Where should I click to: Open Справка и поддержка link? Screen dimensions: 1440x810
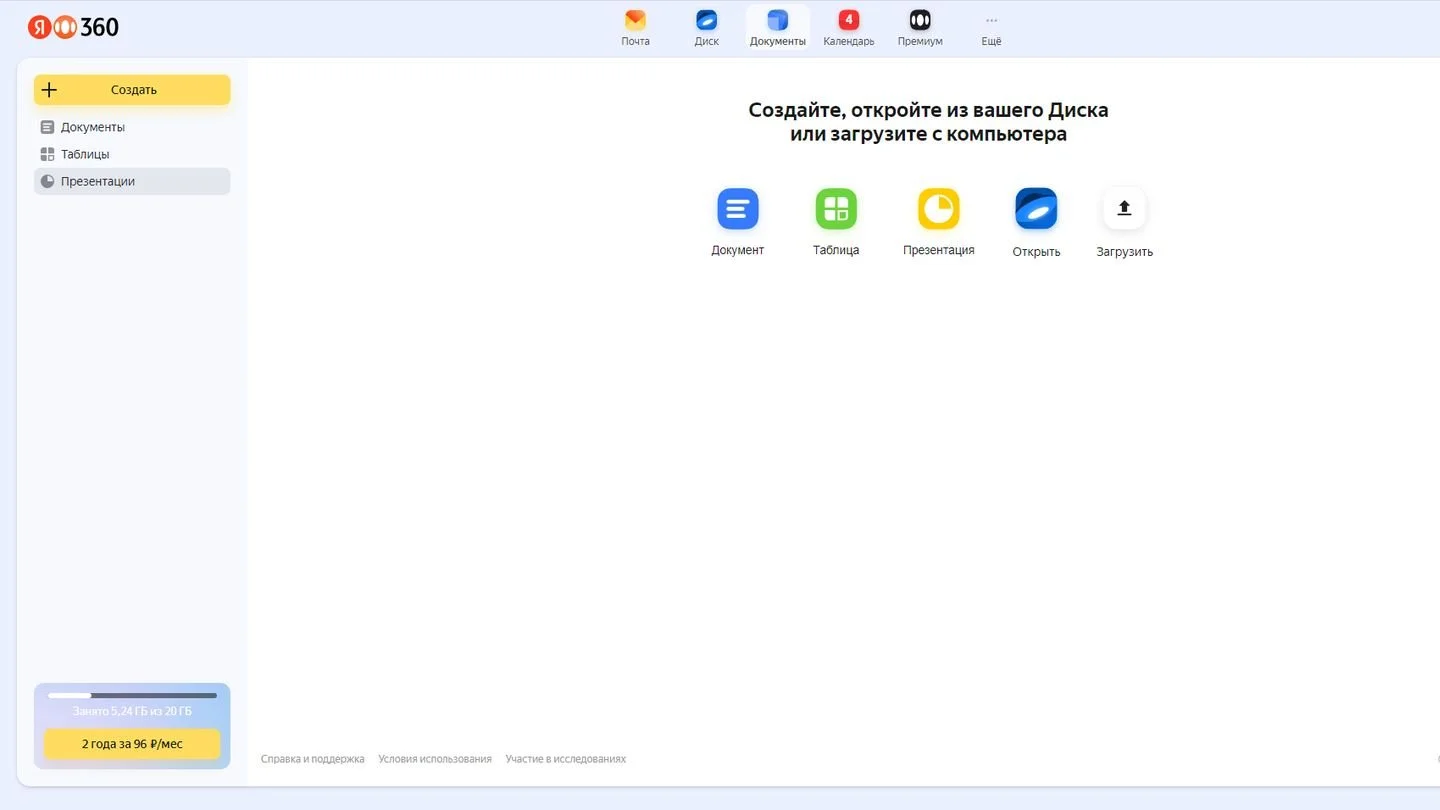click(x=313, y=759)
